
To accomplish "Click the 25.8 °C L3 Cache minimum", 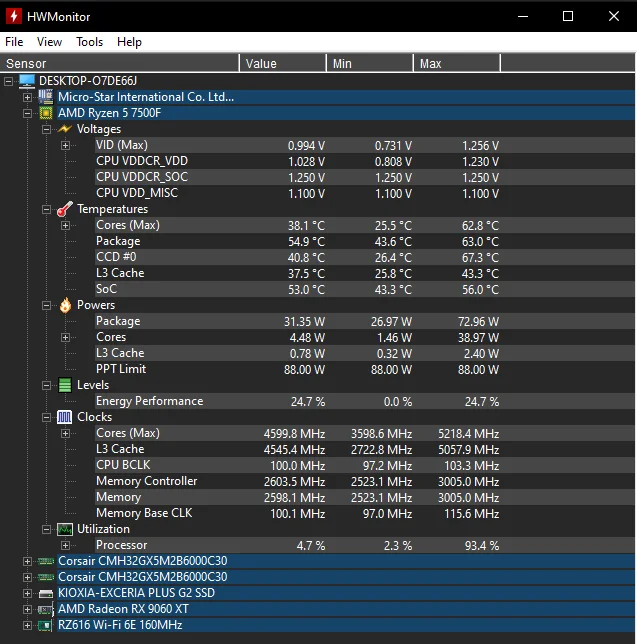I will [x=393, y=274].
